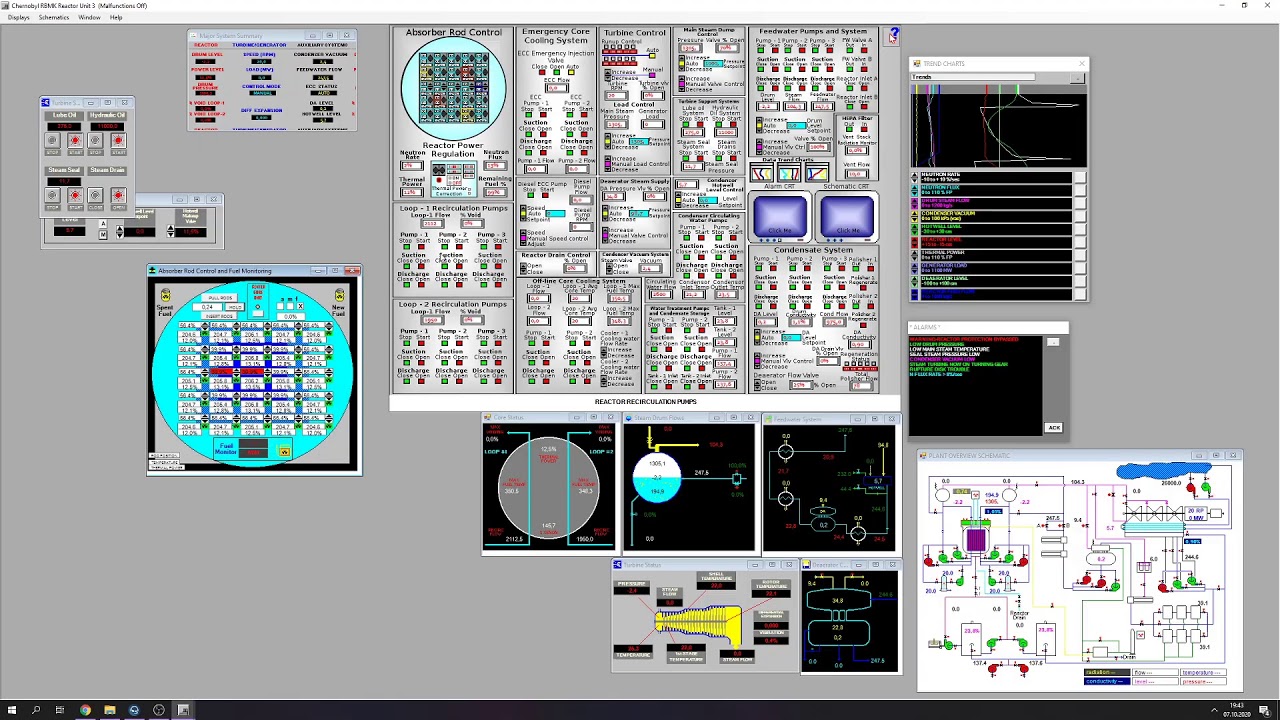Open the Schematics menu

(x=54, y=17)
